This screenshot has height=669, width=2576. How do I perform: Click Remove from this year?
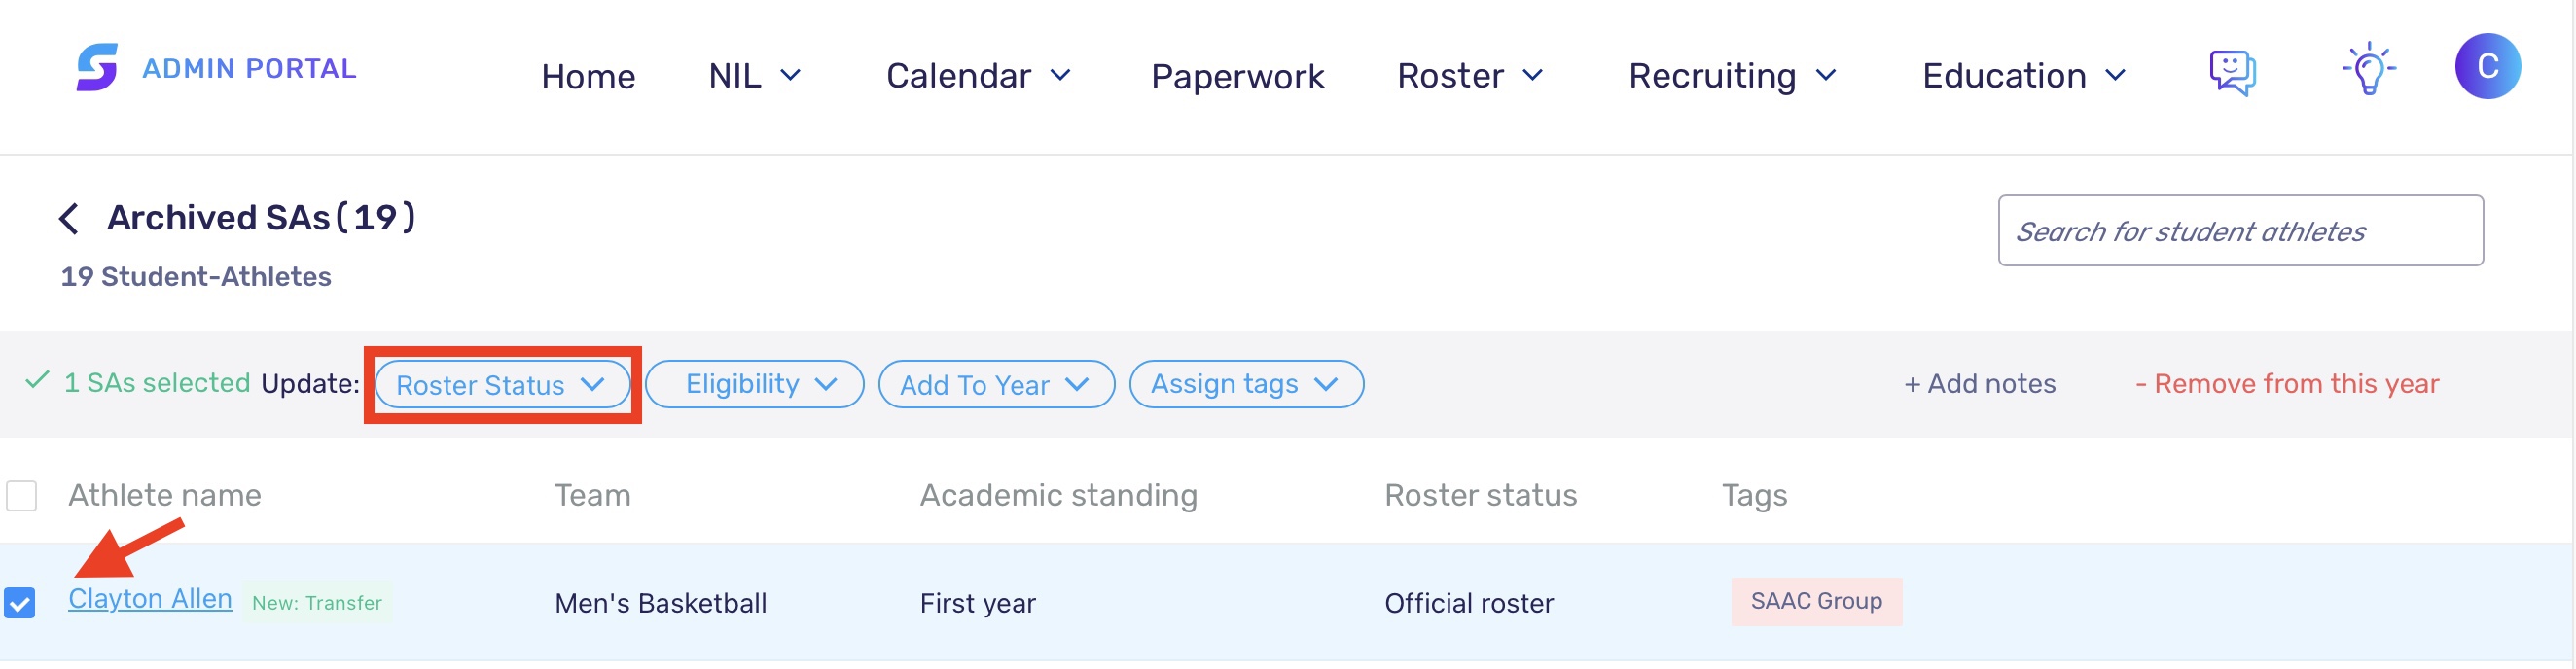click(x=2288, y=383)
